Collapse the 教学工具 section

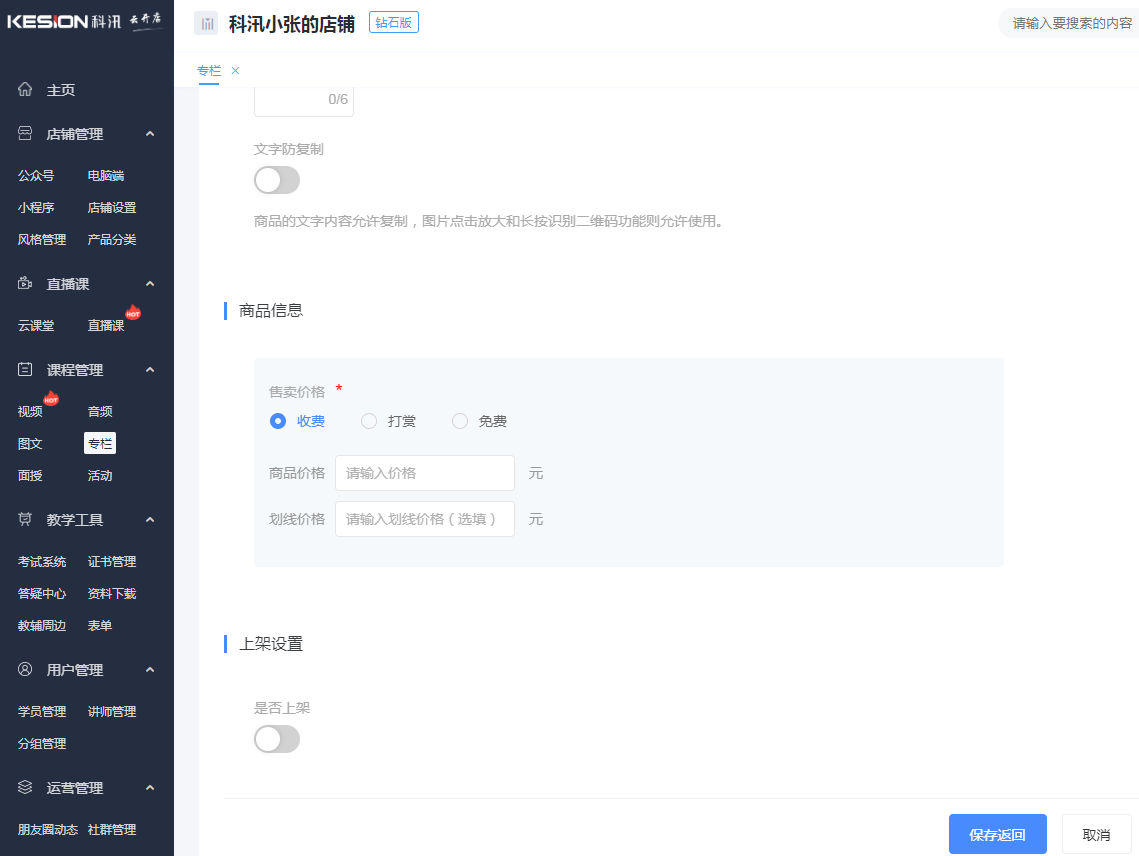pyautogui.click(x=150, y=519)
